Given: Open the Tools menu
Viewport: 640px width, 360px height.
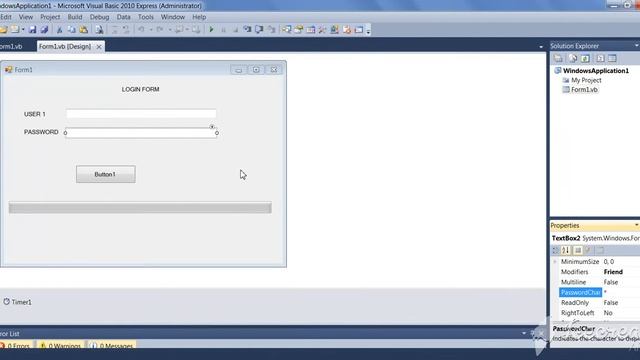Looking at the screenshot, I should pyautogui.click(x=146, y=17).
